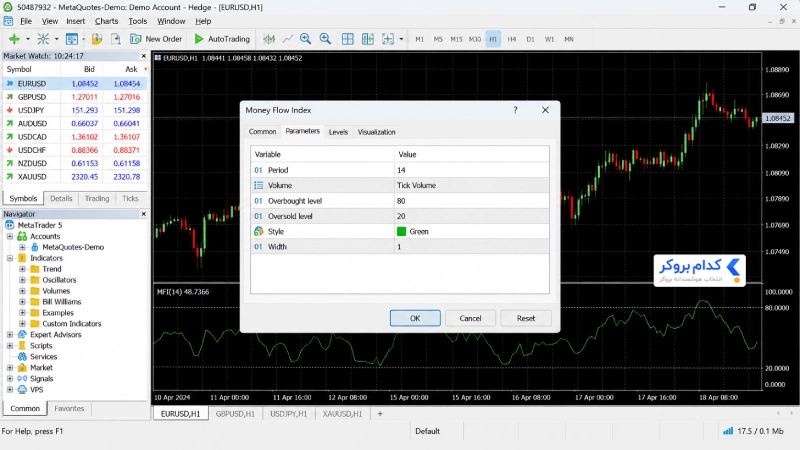Image resolution: width=800 pixels, height=450 pixels.
Task: Click Reset in Money Flow Index dialog
Action: pyautogui.click(x=526, y=318)
